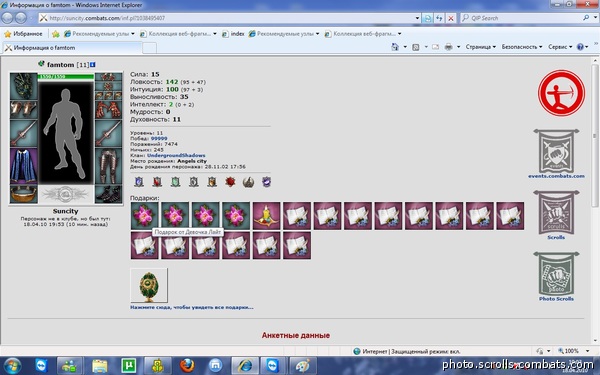The image size is (600, 375).
Task: Click the golden lamp gift icon
Action: tap(266, 216)
